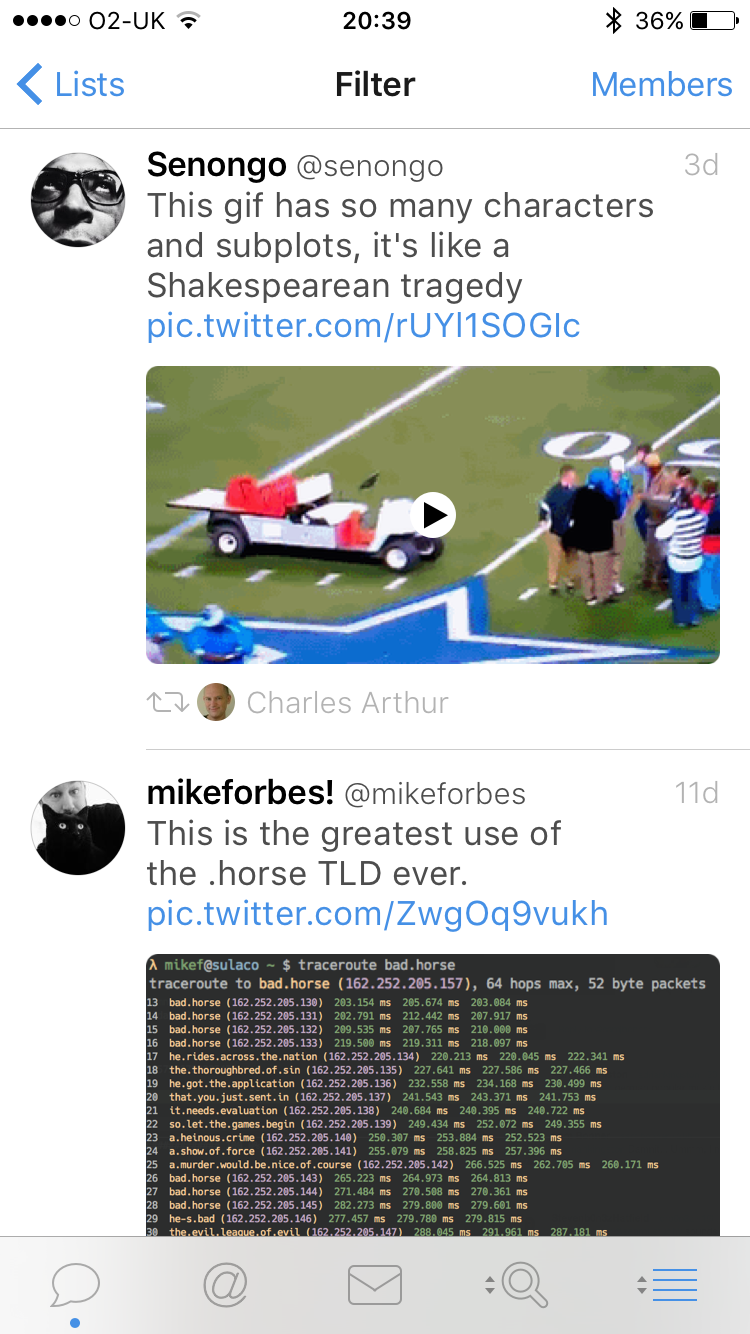Open the Messages envelope tab
750x1334 pixels.
pyautogui.click(x=375, y=1285)
